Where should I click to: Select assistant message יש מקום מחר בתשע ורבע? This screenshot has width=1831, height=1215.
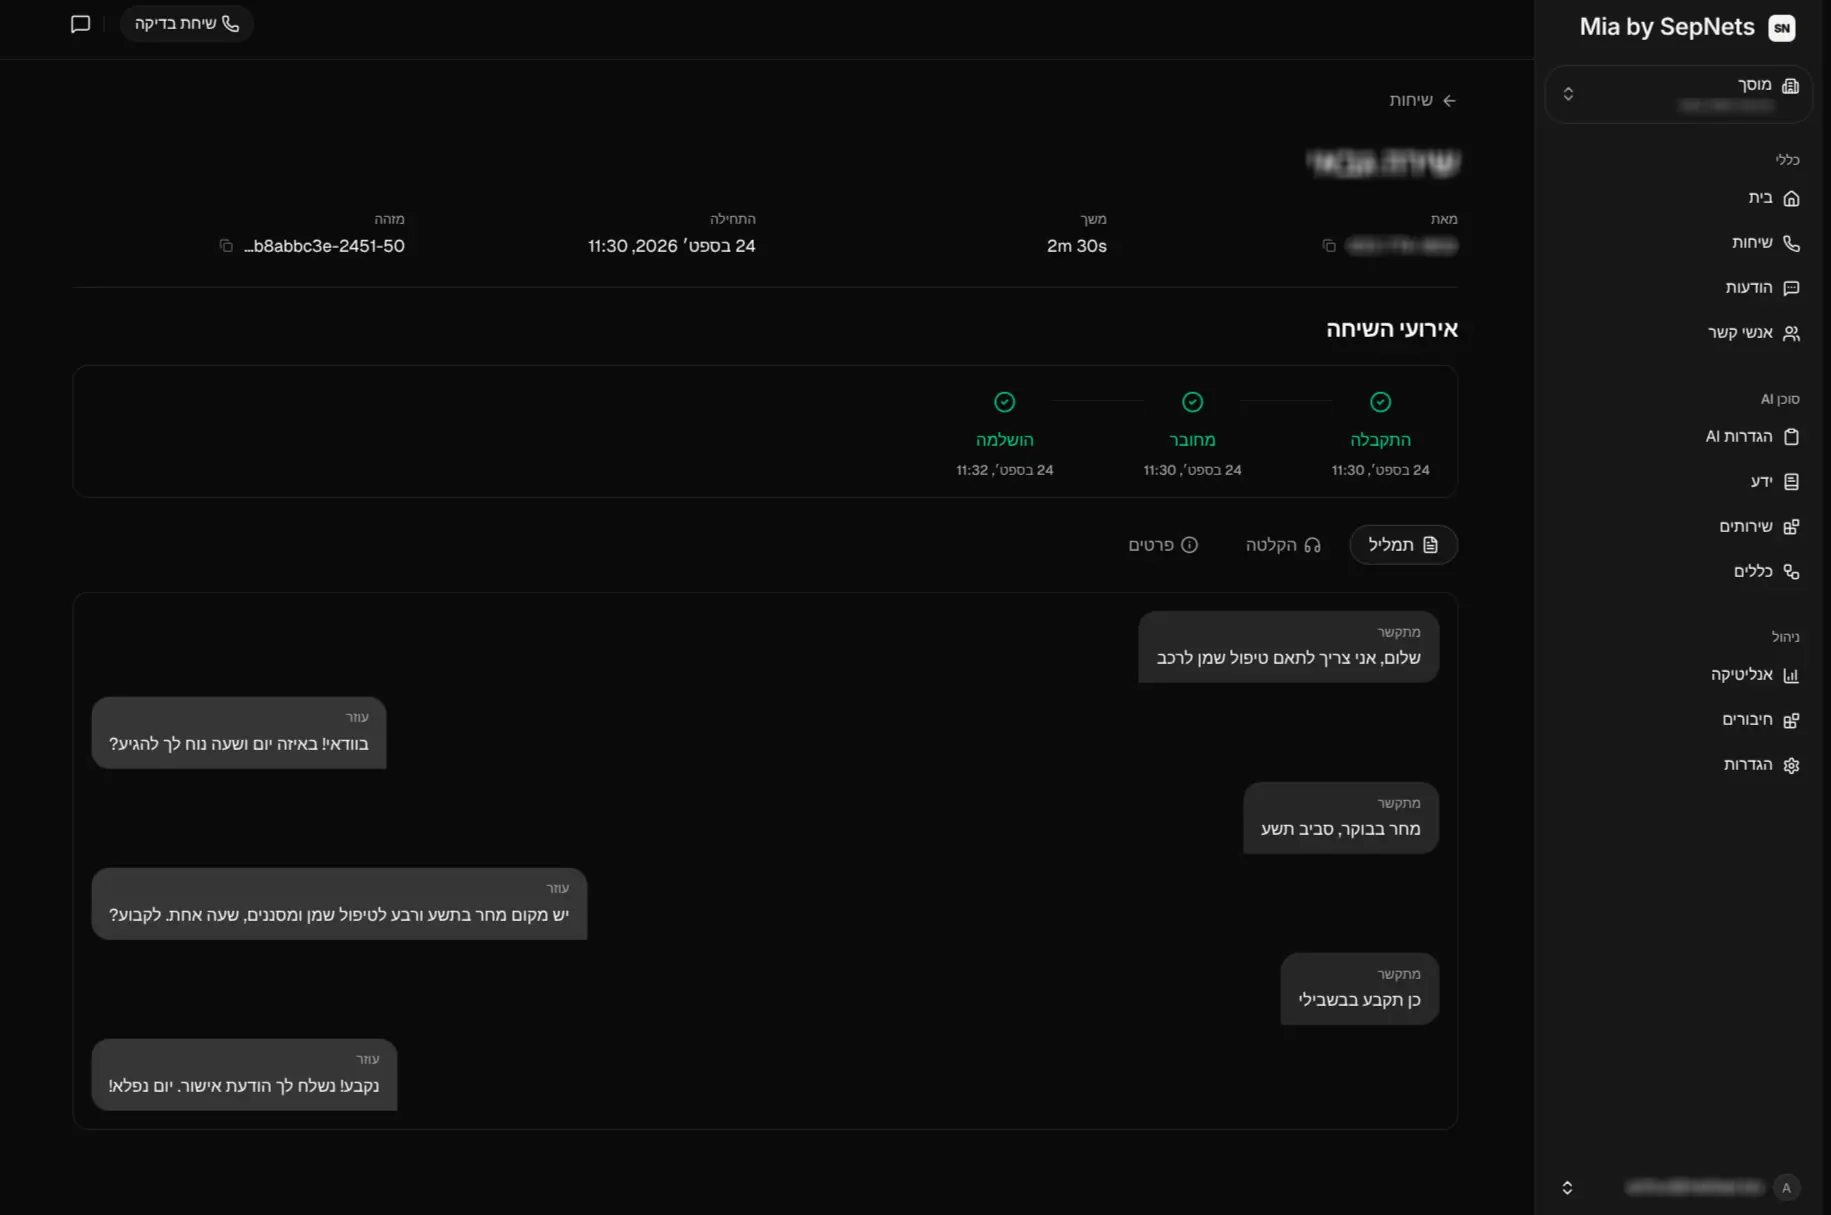tap(339, 904)
